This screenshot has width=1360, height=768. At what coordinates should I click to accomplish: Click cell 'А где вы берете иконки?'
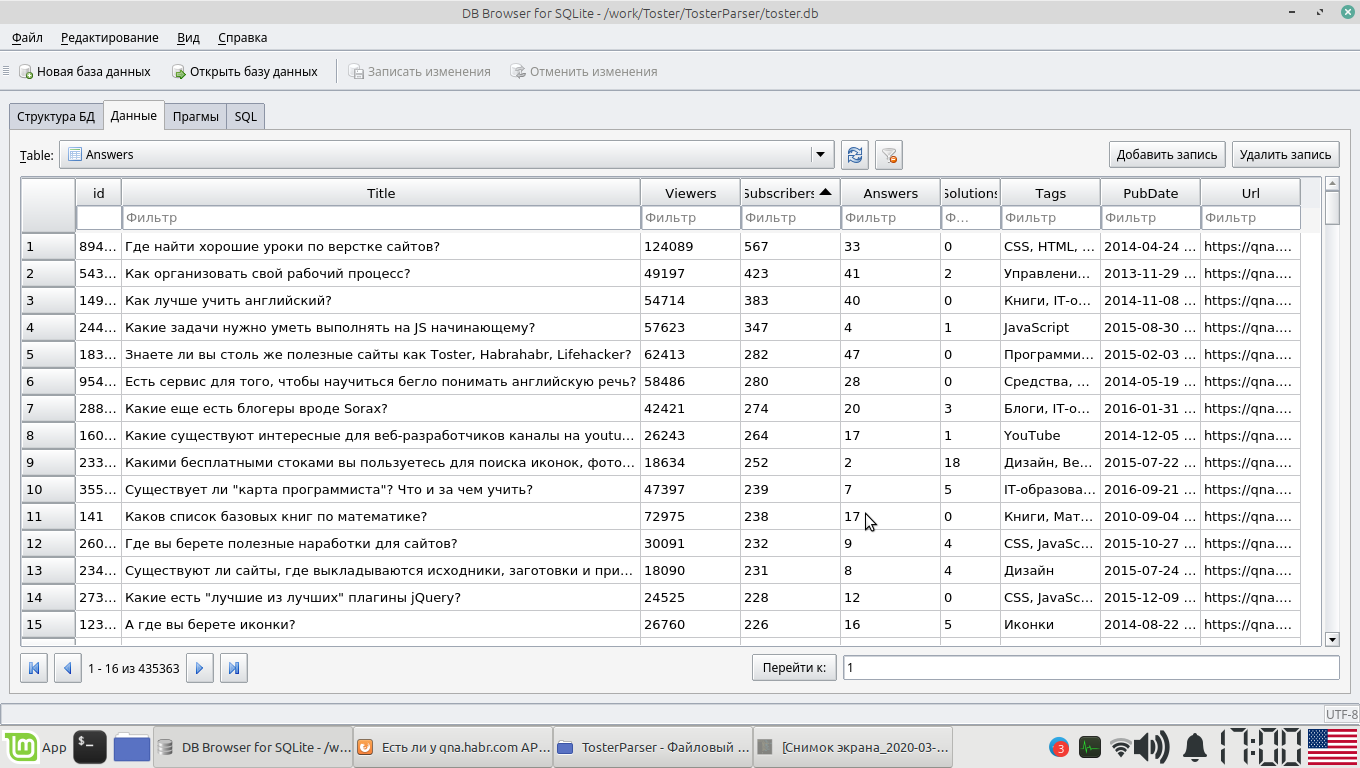click(381, 625)
